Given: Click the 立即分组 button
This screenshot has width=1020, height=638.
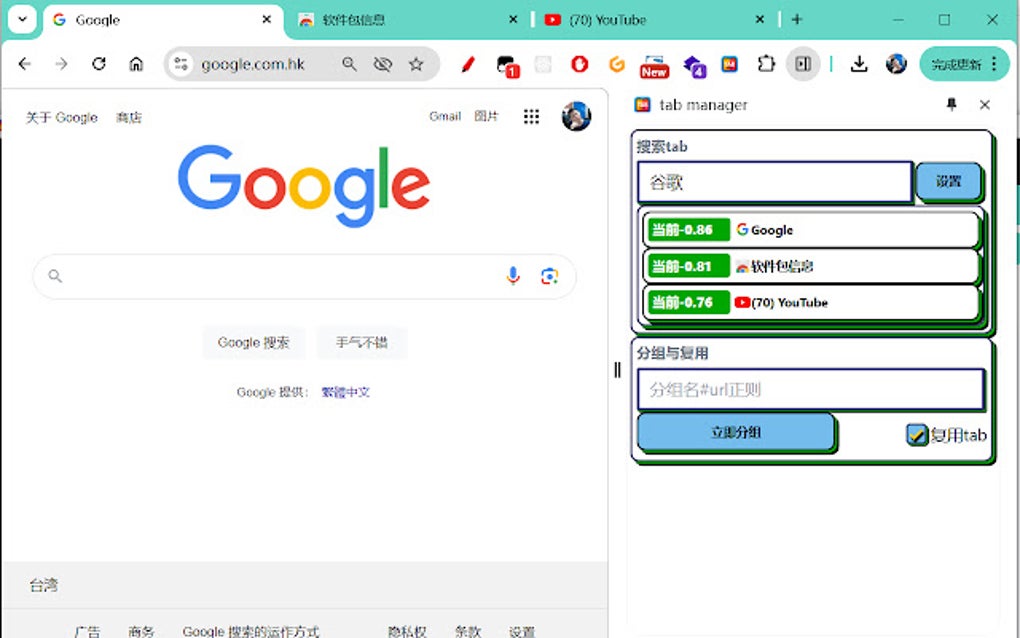Looking at the screenshot, I should point(736,432).
